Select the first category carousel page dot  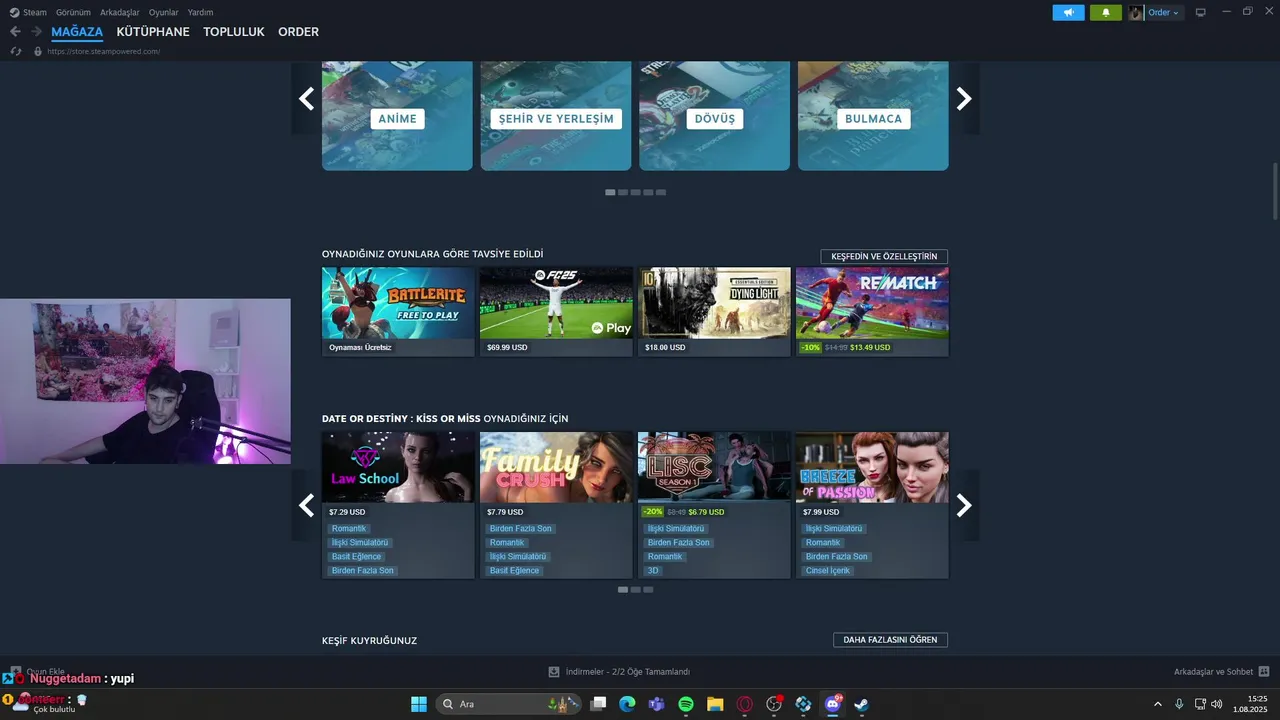click(x=610, y=192)
